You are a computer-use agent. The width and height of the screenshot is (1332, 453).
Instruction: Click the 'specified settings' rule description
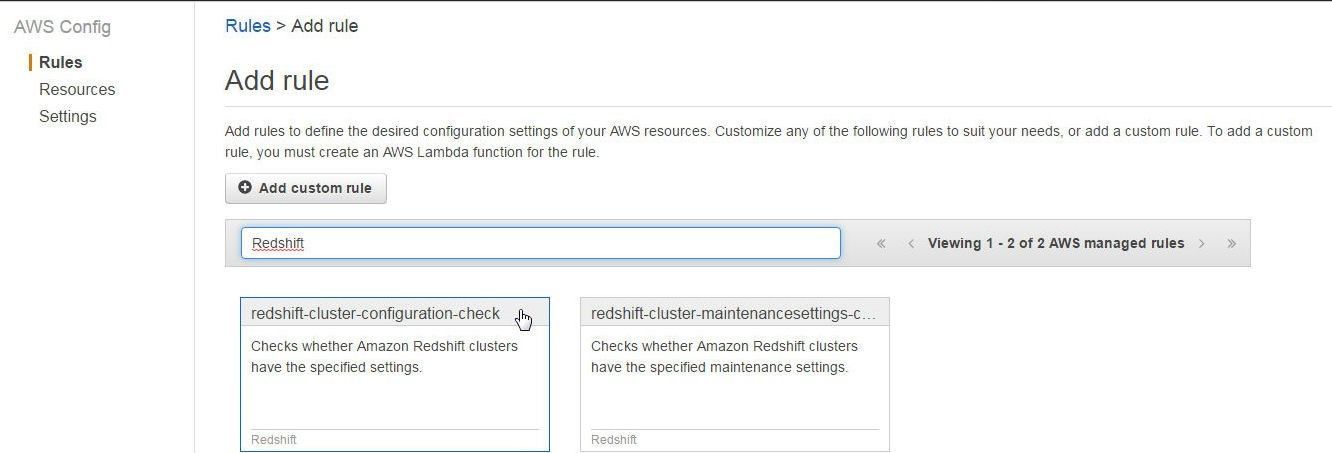pyautogui.click(x=384, y=357)
